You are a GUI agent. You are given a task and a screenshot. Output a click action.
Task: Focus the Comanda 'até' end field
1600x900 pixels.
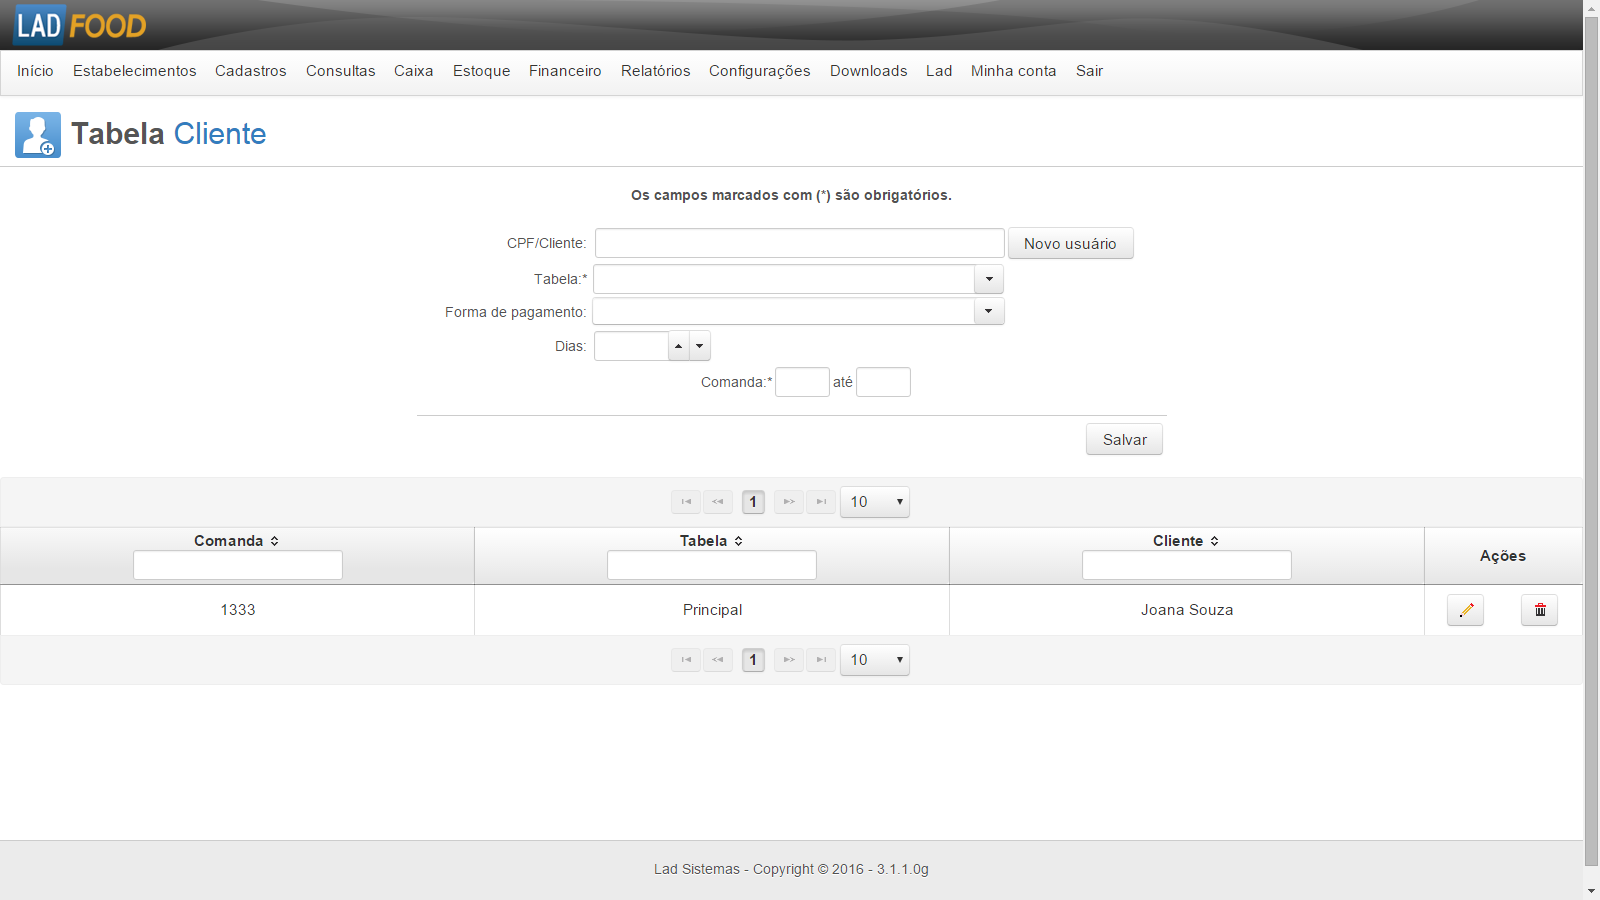[883, 382]
